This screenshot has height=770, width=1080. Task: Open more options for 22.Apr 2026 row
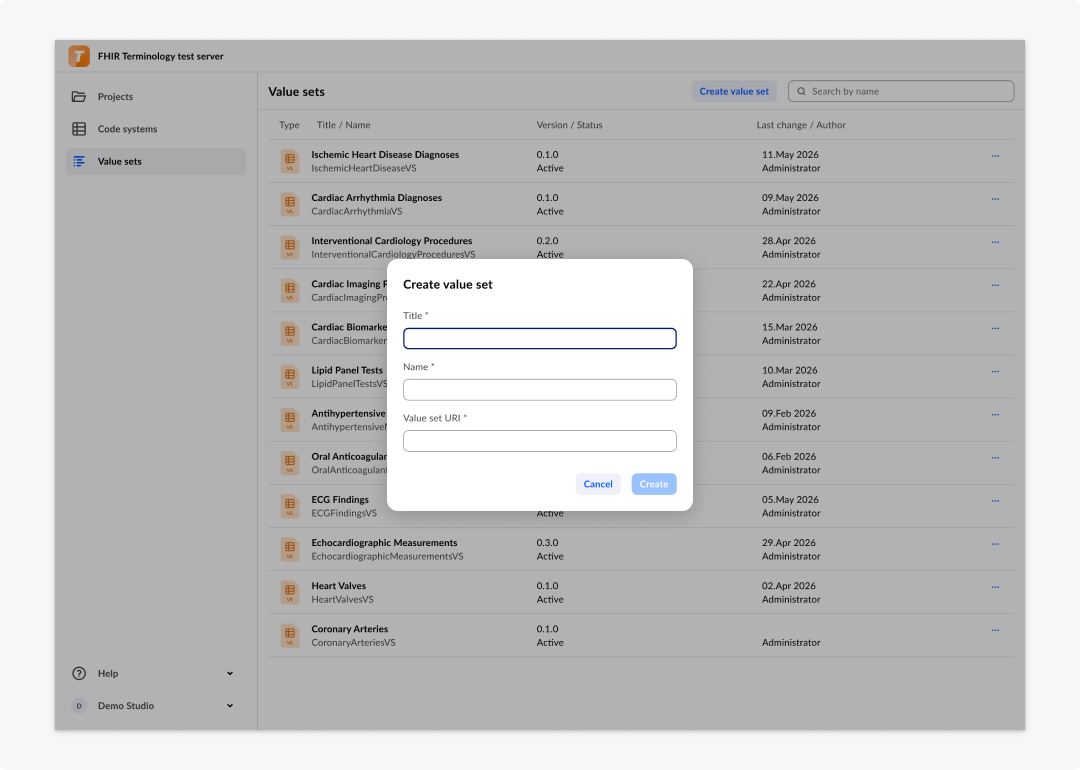(995, 285)
